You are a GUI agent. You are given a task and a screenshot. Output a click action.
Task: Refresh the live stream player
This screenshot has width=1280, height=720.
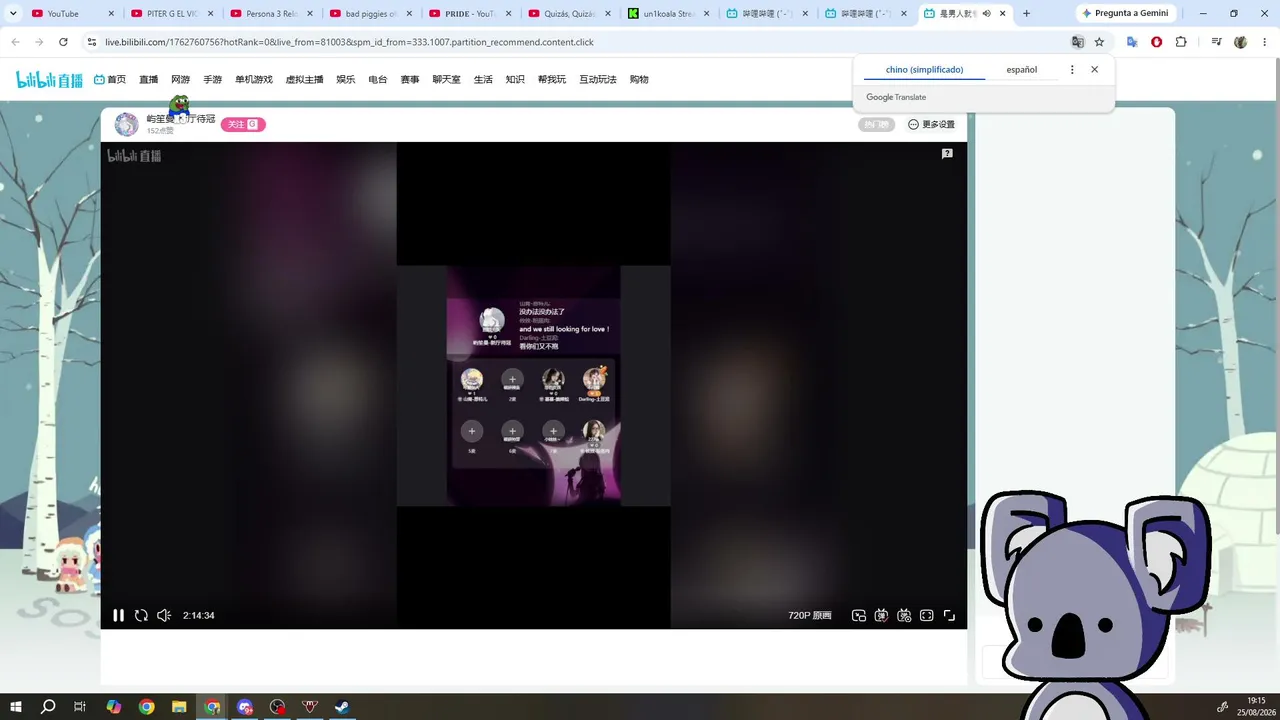[x=141, y=616]
